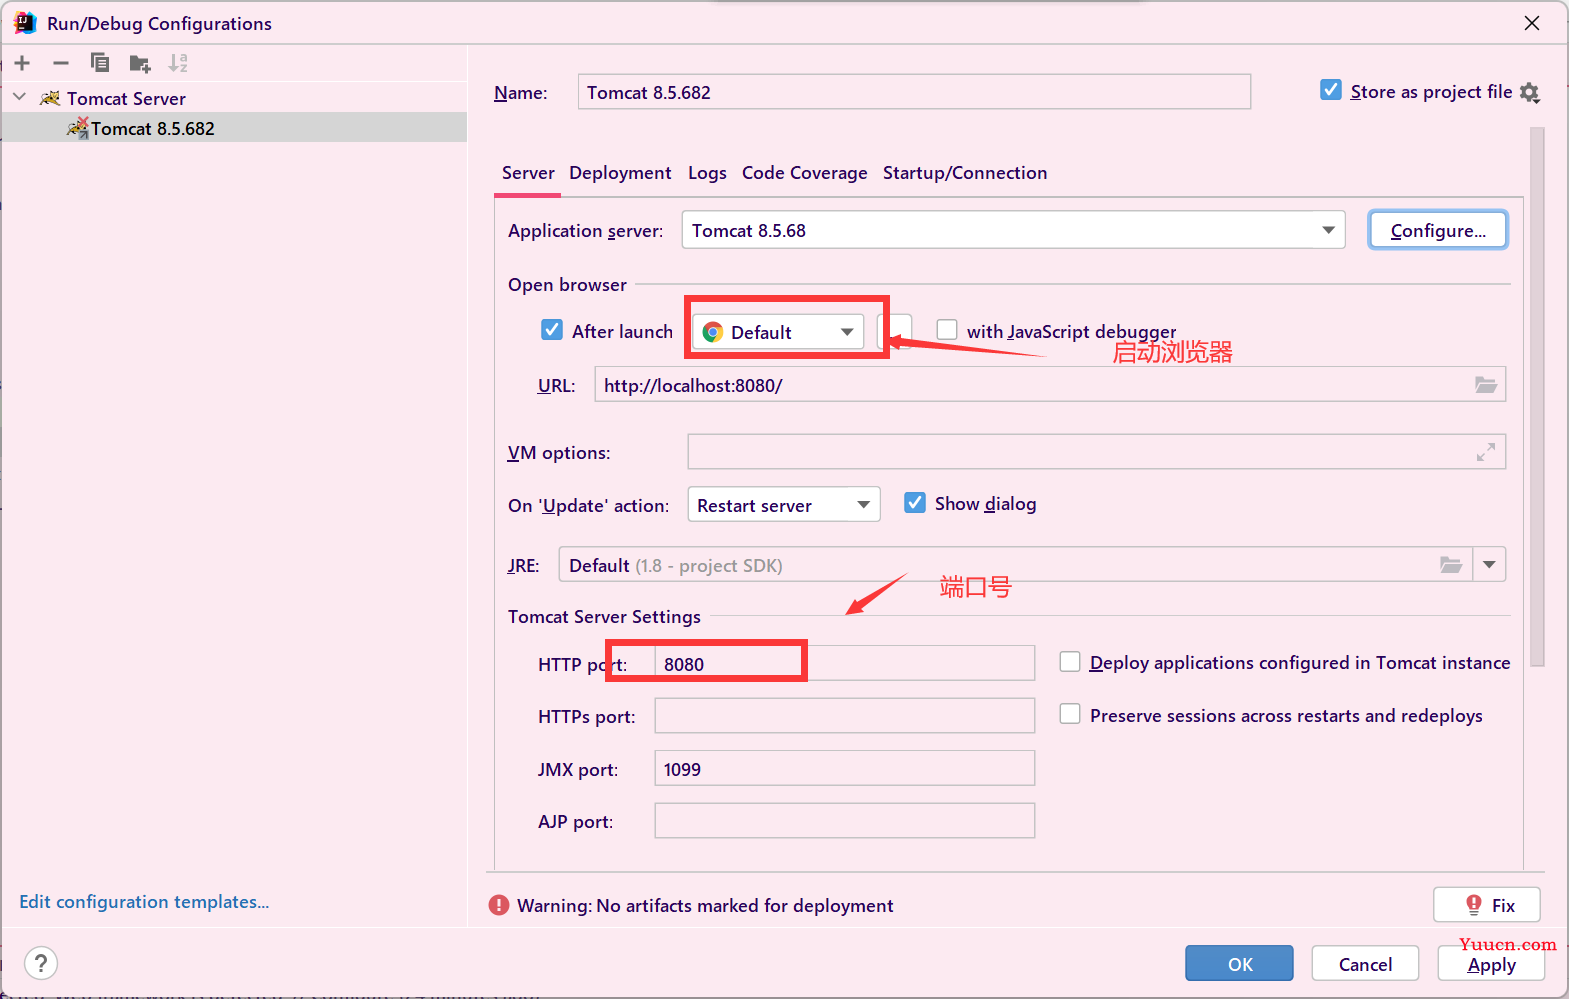Open the Store as project file gear settings
The height and width of the screenshot is (999, 1569).
(1530, 93)
